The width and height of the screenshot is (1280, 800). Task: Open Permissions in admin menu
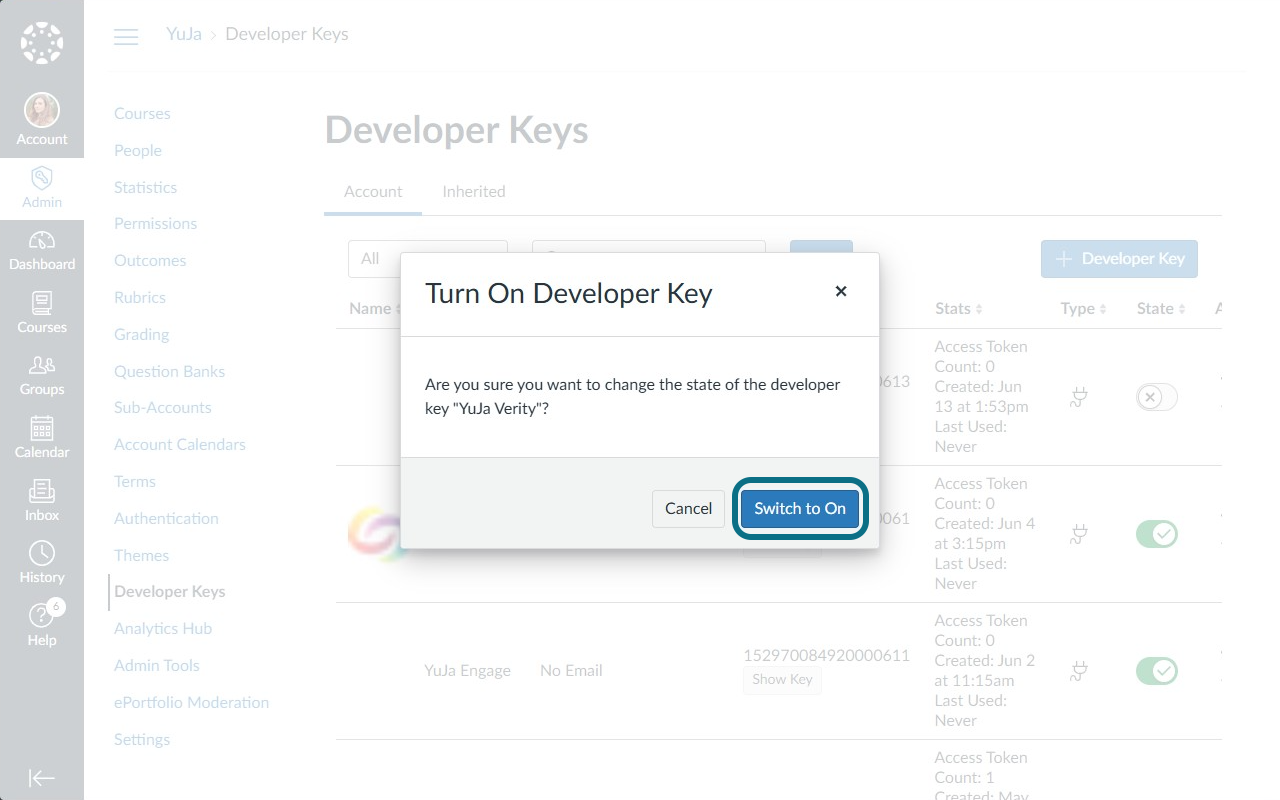[x=155, y=223]
